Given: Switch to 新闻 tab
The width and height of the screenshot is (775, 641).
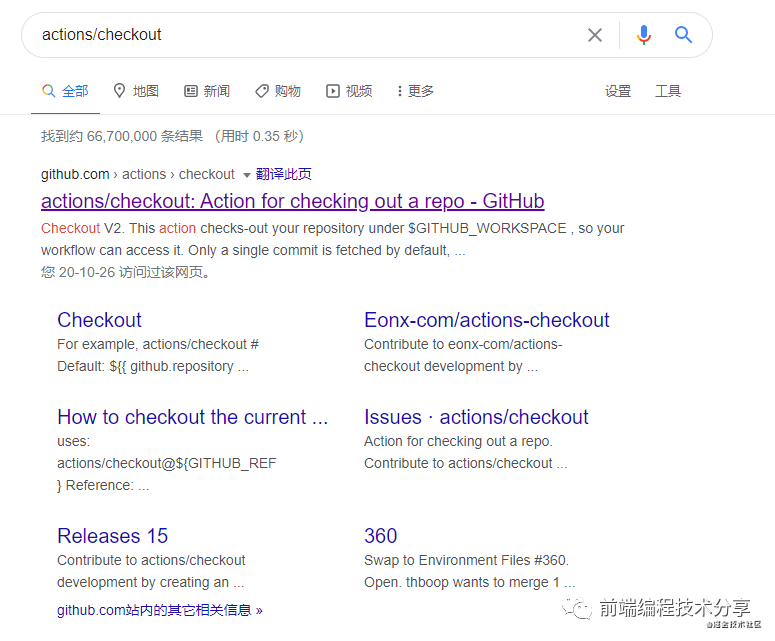Looking at the screenshot, I should pos(207,91).
